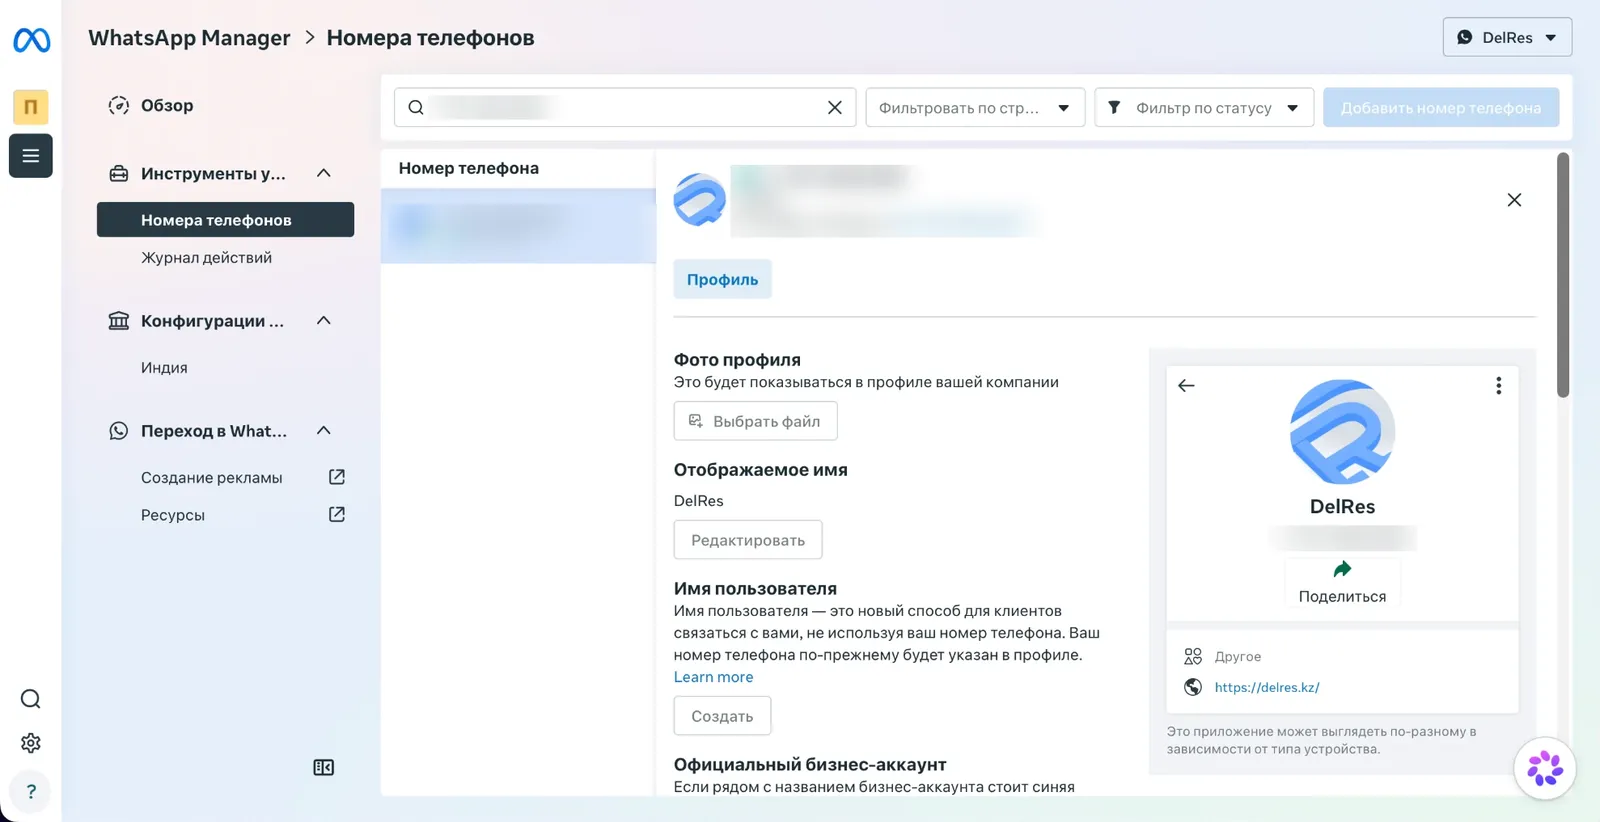The width and height of the screenshot is (1600, 822).
Task: Open the help question mark icon
Action: pos(31,791)
